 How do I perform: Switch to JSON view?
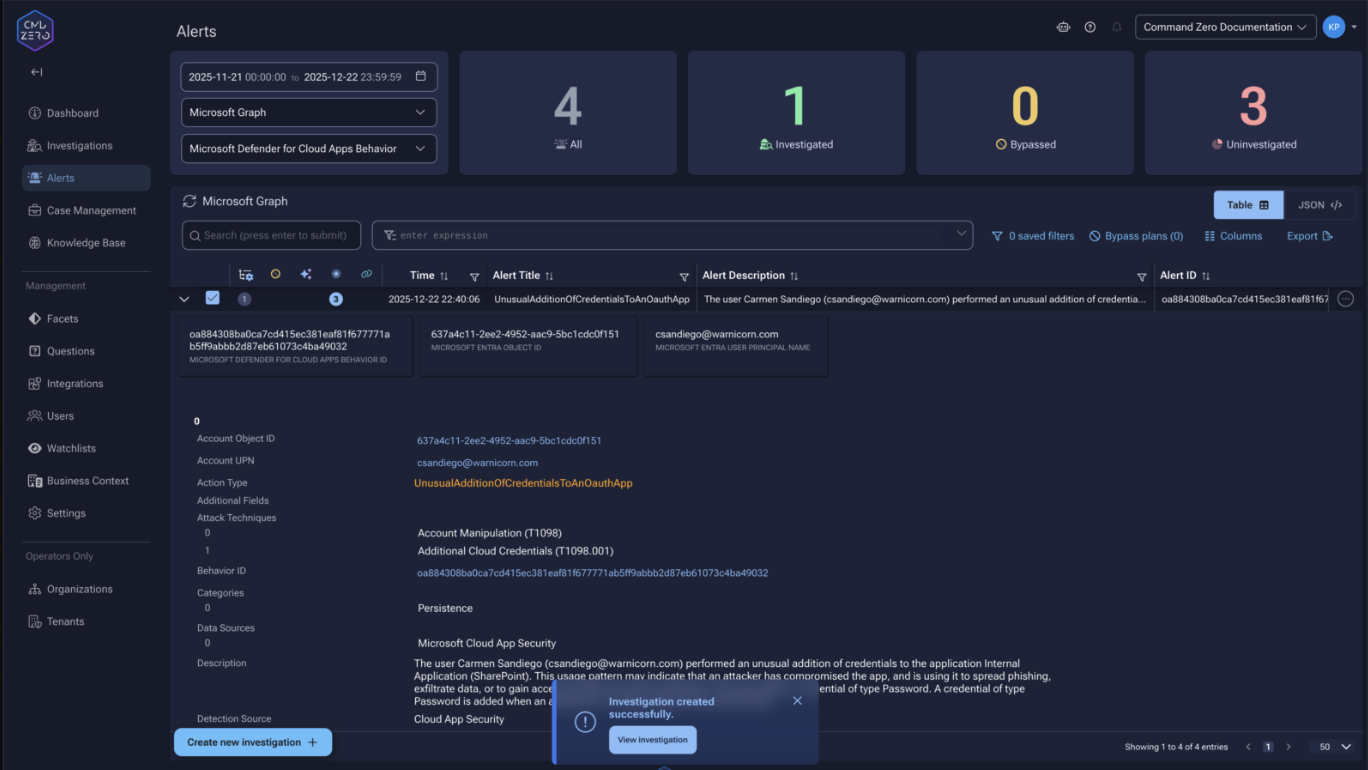coord(1319,205)
